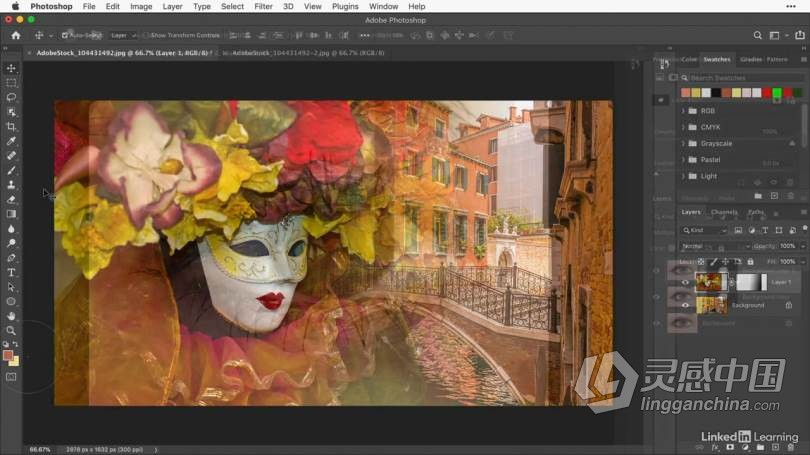Open the Kind layer filter dropdown

(705, 230)
